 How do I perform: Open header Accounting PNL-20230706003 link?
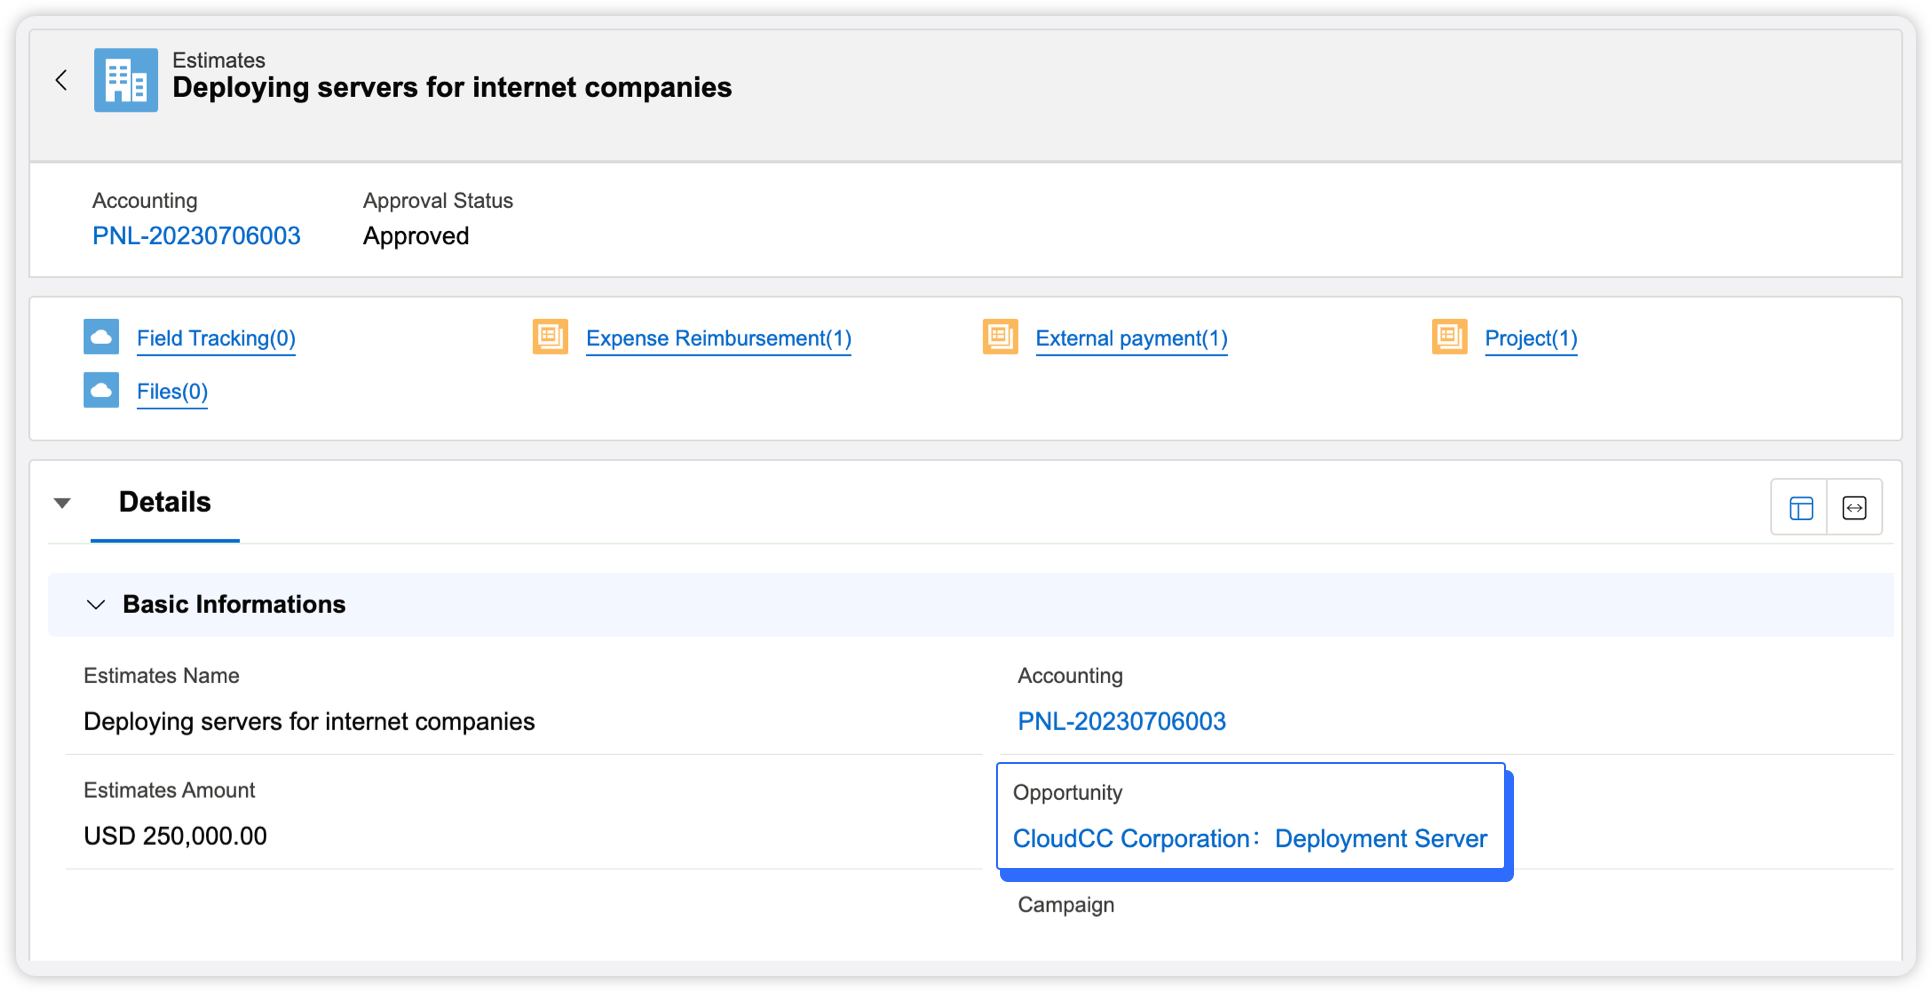pos(196,236)
